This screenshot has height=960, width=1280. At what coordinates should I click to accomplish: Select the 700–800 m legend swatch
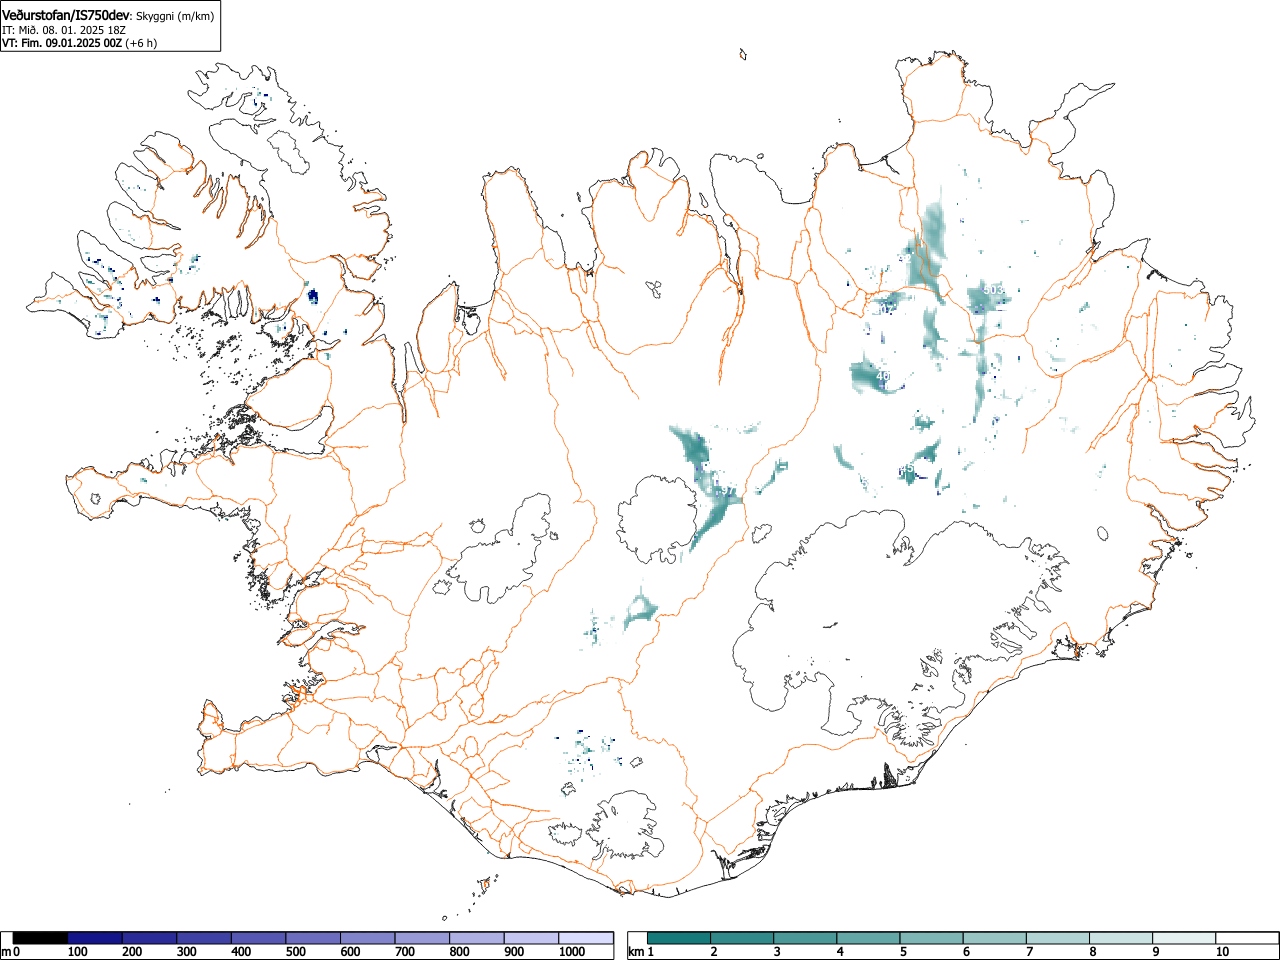(x=422, y=938)
